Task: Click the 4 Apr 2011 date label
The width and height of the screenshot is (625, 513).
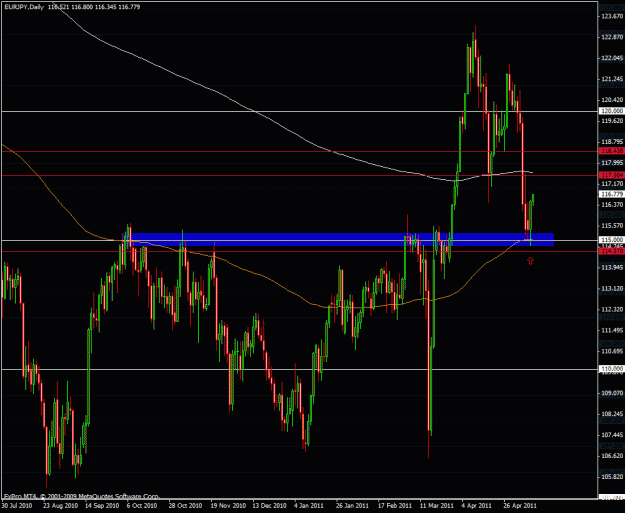Action: [x=476, y=506]
